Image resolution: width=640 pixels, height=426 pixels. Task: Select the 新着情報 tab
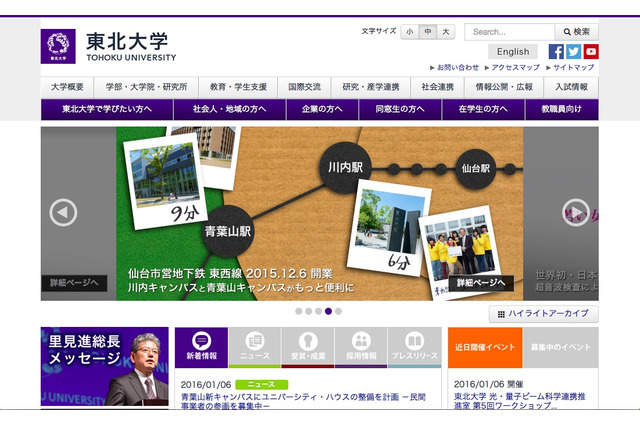tap(202, 347)
